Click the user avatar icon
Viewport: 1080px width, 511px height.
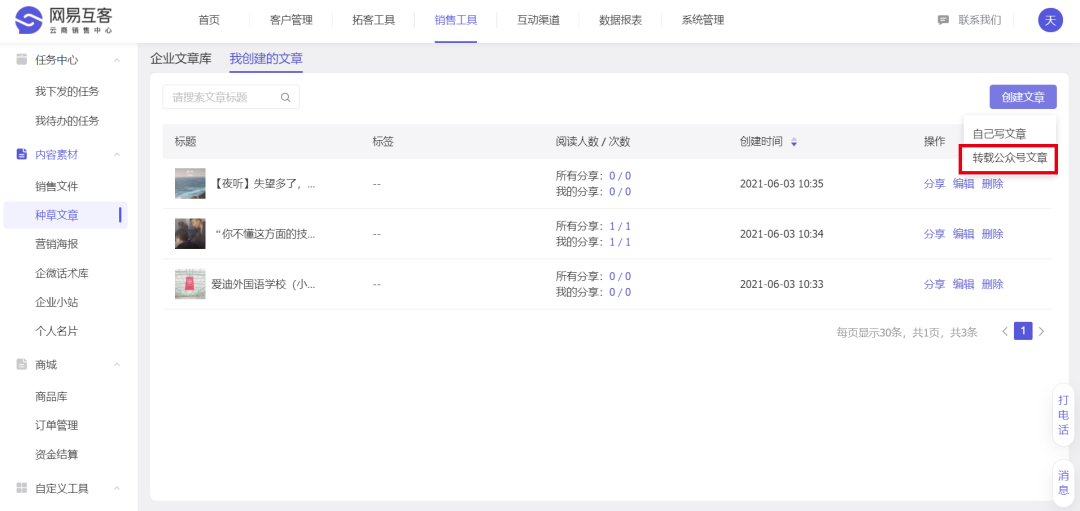pyautogui.click(x=1050, y=20)
